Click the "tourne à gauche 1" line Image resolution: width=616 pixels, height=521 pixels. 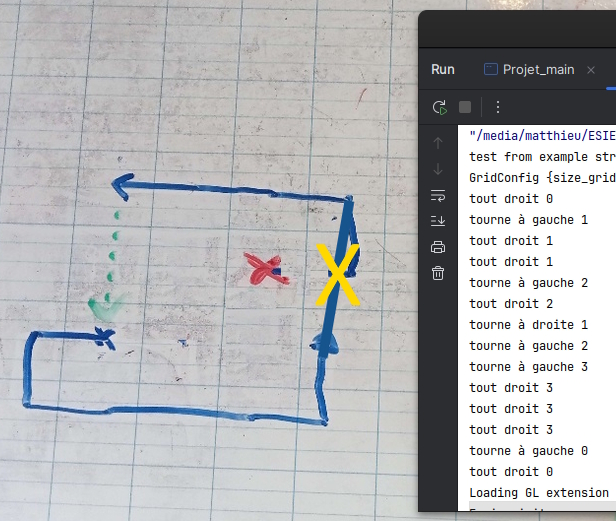(528, 220)
